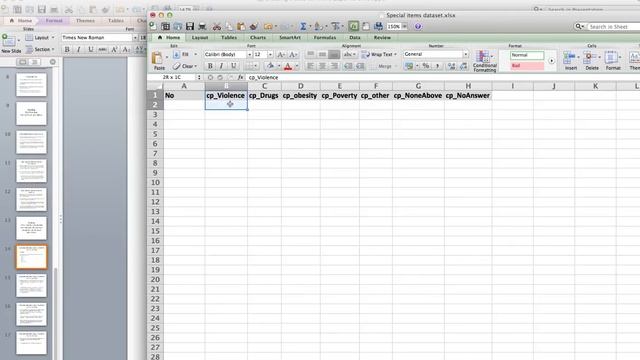The height and width of the screenshot is (360, 640).
Task: Toggle Underline in PowerPoint ribbon
Action: click(x=91, y=49)
